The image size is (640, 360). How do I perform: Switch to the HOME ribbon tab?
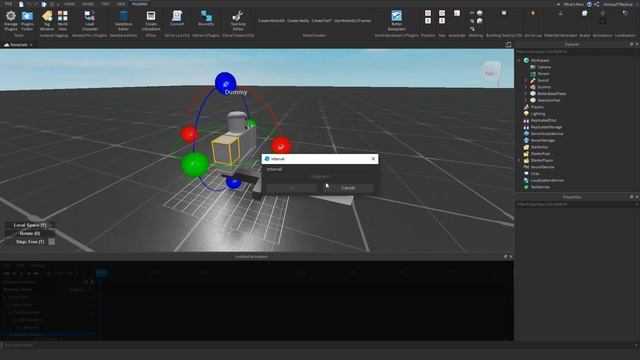69,4
